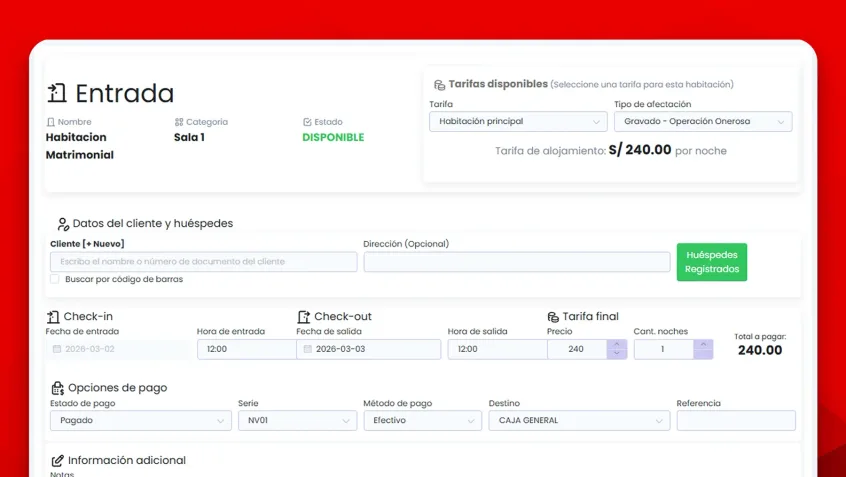
Task: Focus the Dirección (Opcional) field
Action: [517, 262]
